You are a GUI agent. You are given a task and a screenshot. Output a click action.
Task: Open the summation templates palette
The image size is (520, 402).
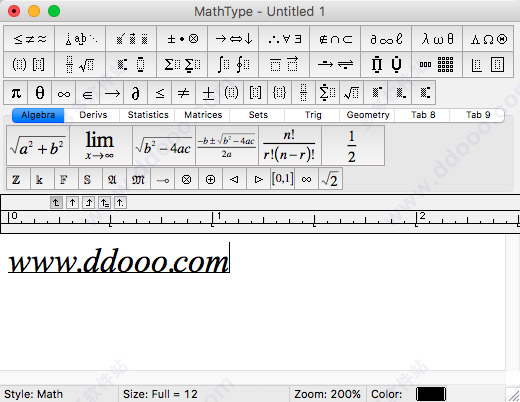pyautogui.click(x=182, y=64)
